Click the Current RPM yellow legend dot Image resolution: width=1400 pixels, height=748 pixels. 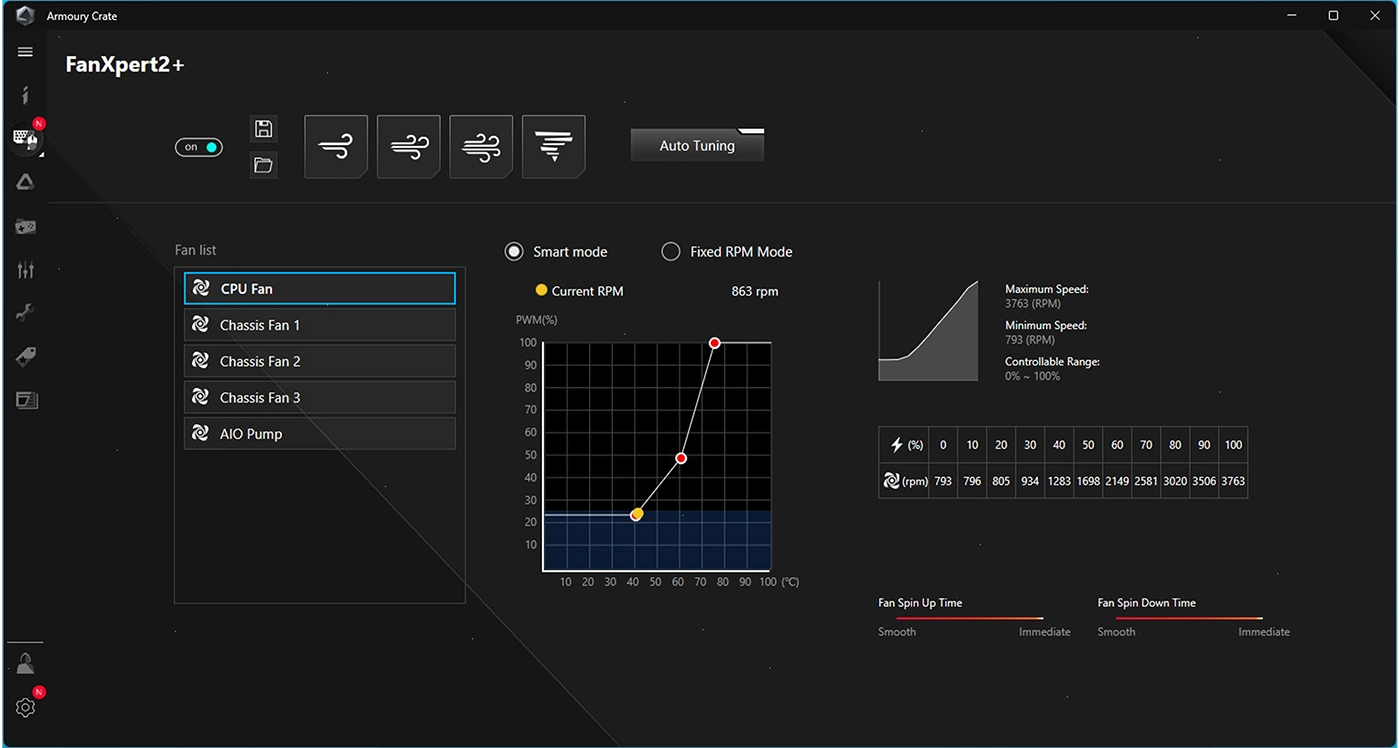[542, 290]
